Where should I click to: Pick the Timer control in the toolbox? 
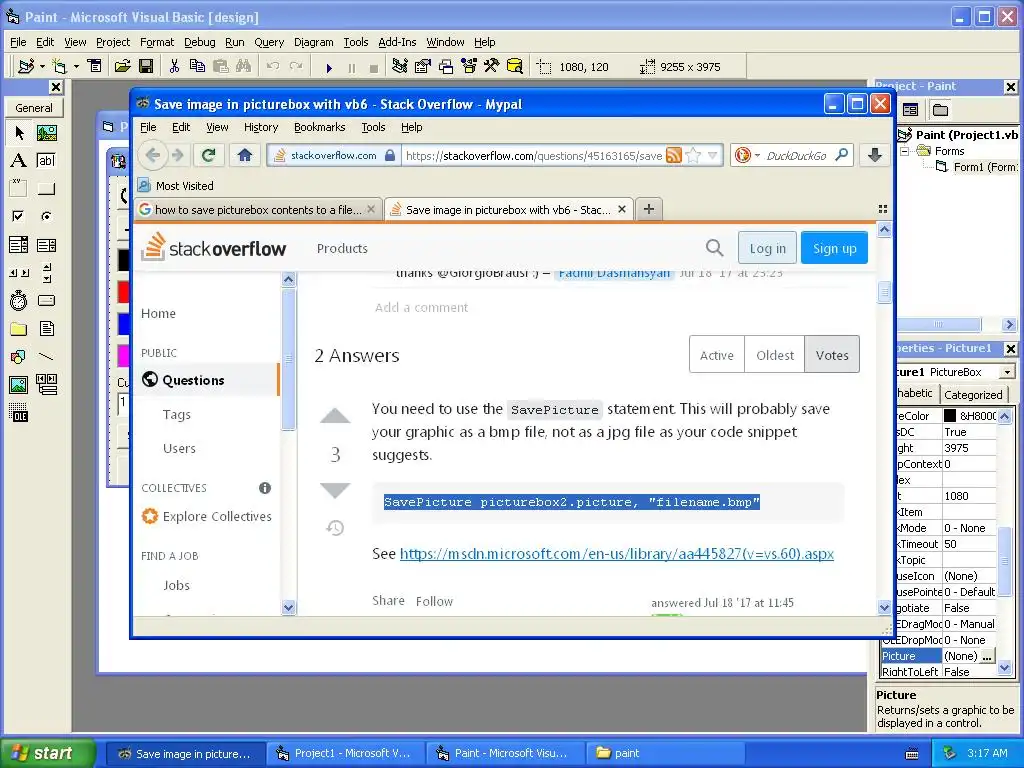tap(18, 300)
